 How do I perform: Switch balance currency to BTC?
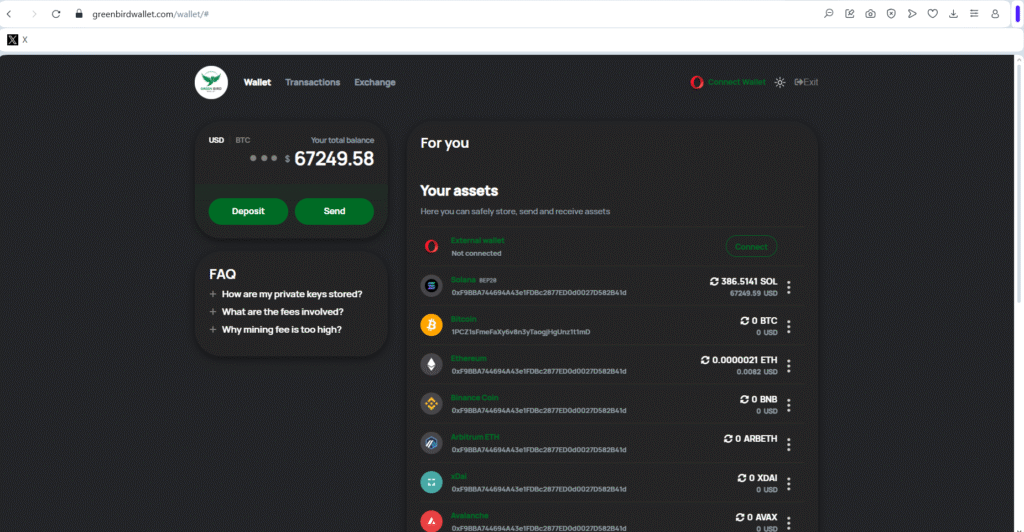tap(242, 140)
